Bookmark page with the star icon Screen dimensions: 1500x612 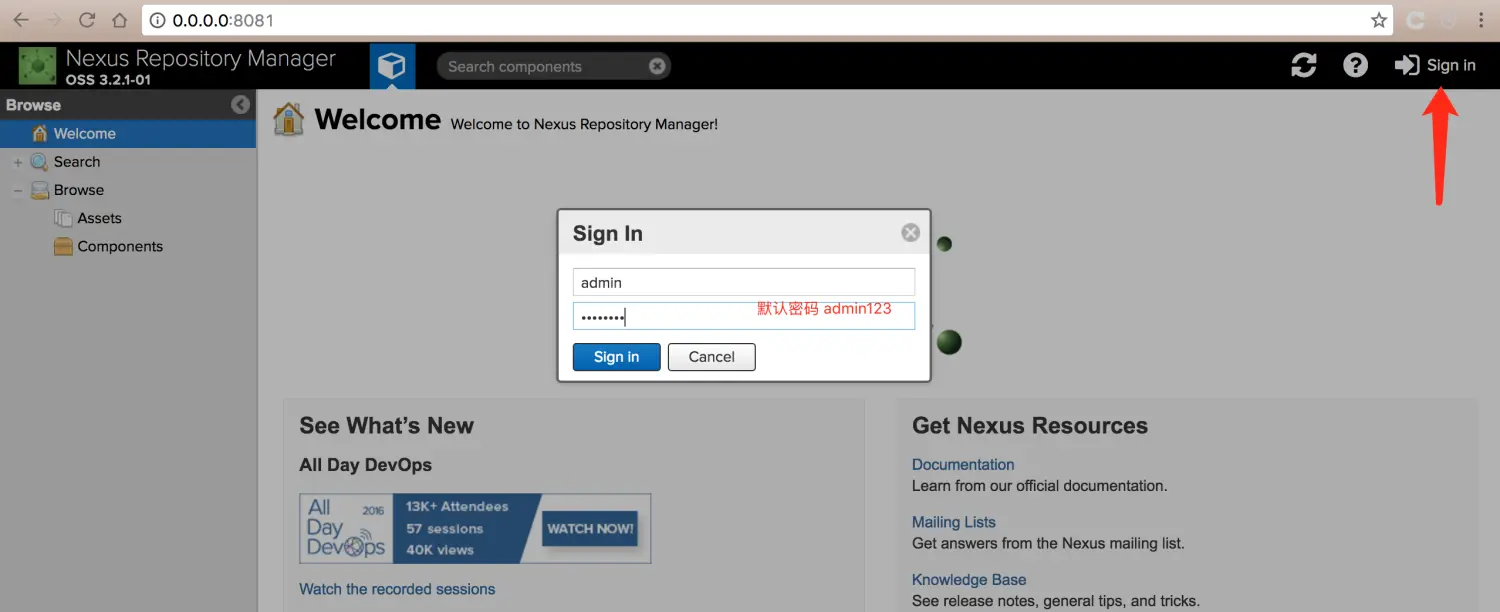[x=1379, y=20]
